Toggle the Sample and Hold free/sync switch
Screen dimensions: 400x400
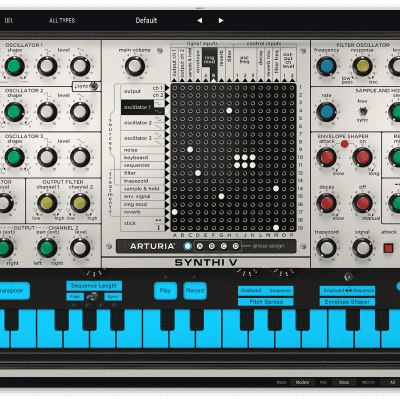362,111
